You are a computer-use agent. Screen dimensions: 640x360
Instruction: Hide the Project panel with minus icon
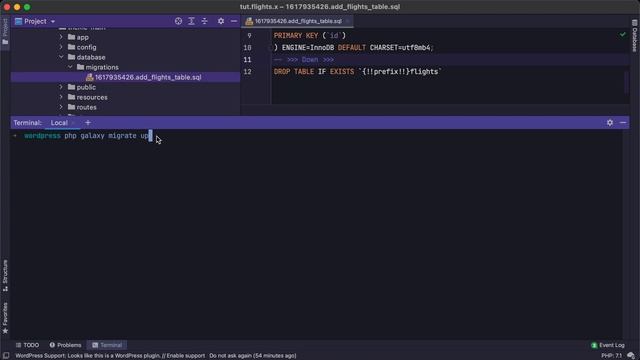point(234,21)
